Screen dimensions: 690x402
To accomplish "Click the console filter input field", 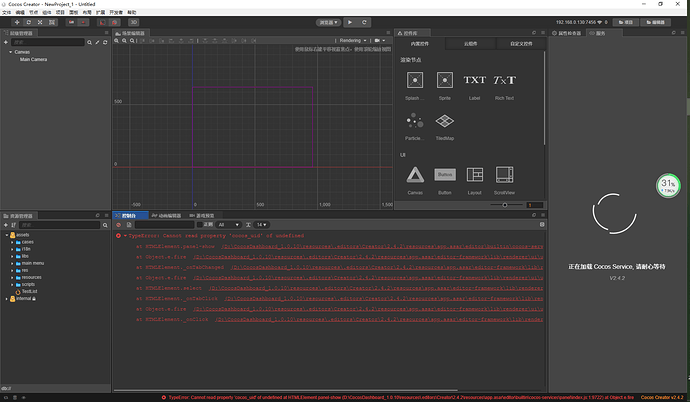I will (x=165, y=225).
